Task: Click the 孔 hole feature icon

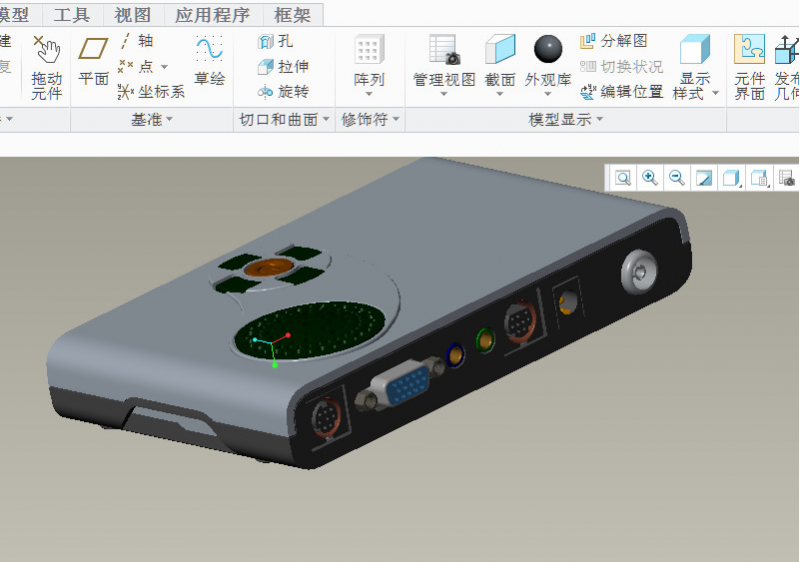Action: pyautogui.click(x=276, y=41)
